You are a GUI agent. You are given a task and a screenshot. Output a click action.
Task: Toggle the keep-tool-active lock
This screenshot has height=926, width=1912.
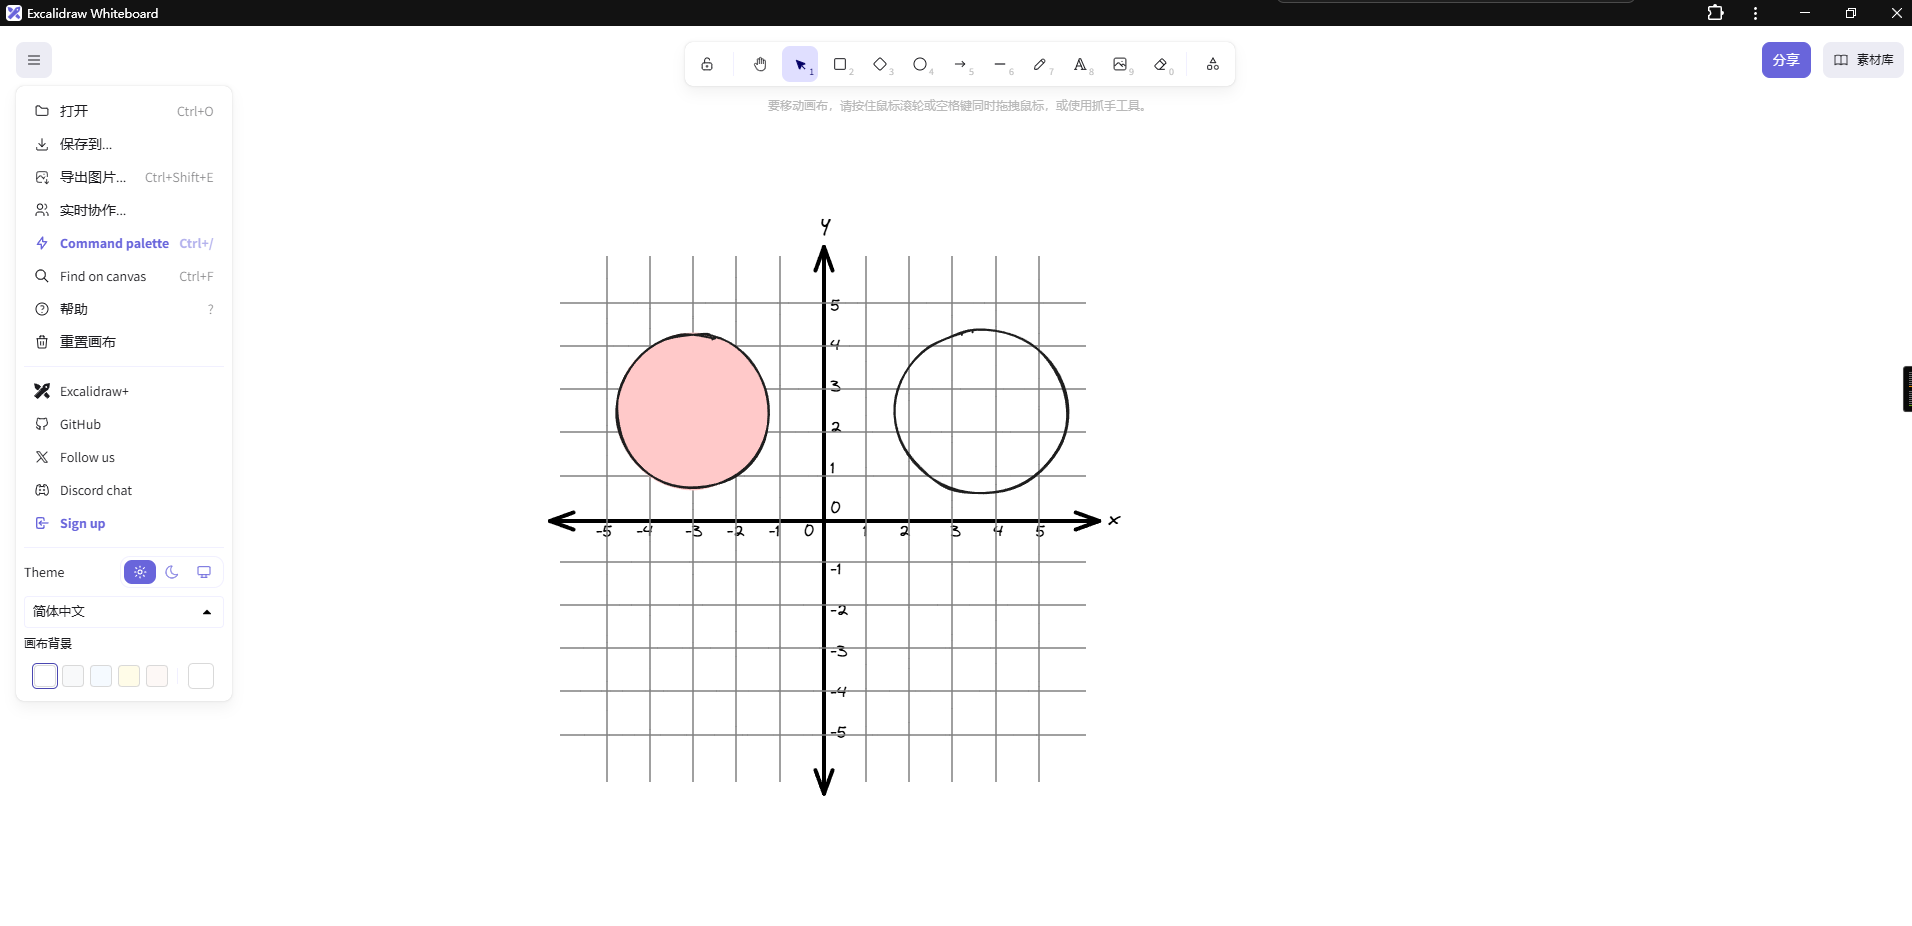pos(707,64)
